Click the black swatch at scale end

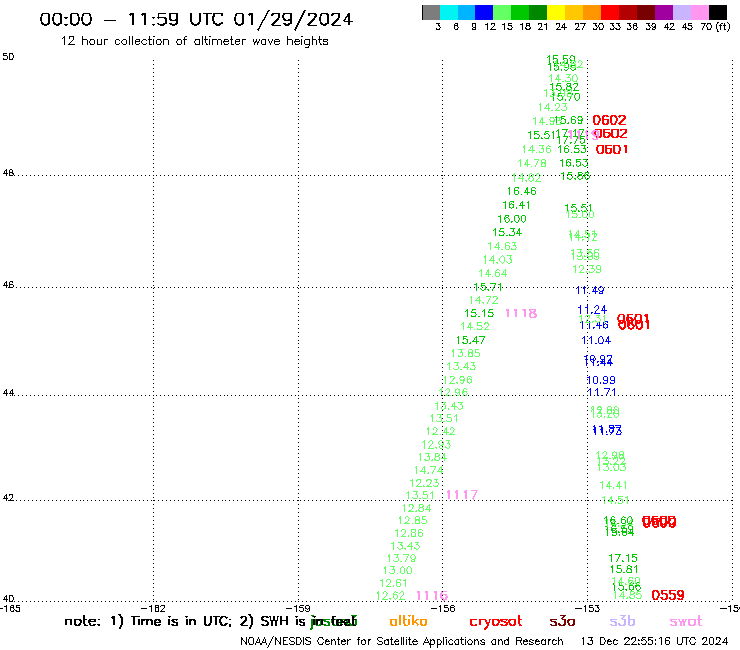point(718,12)
